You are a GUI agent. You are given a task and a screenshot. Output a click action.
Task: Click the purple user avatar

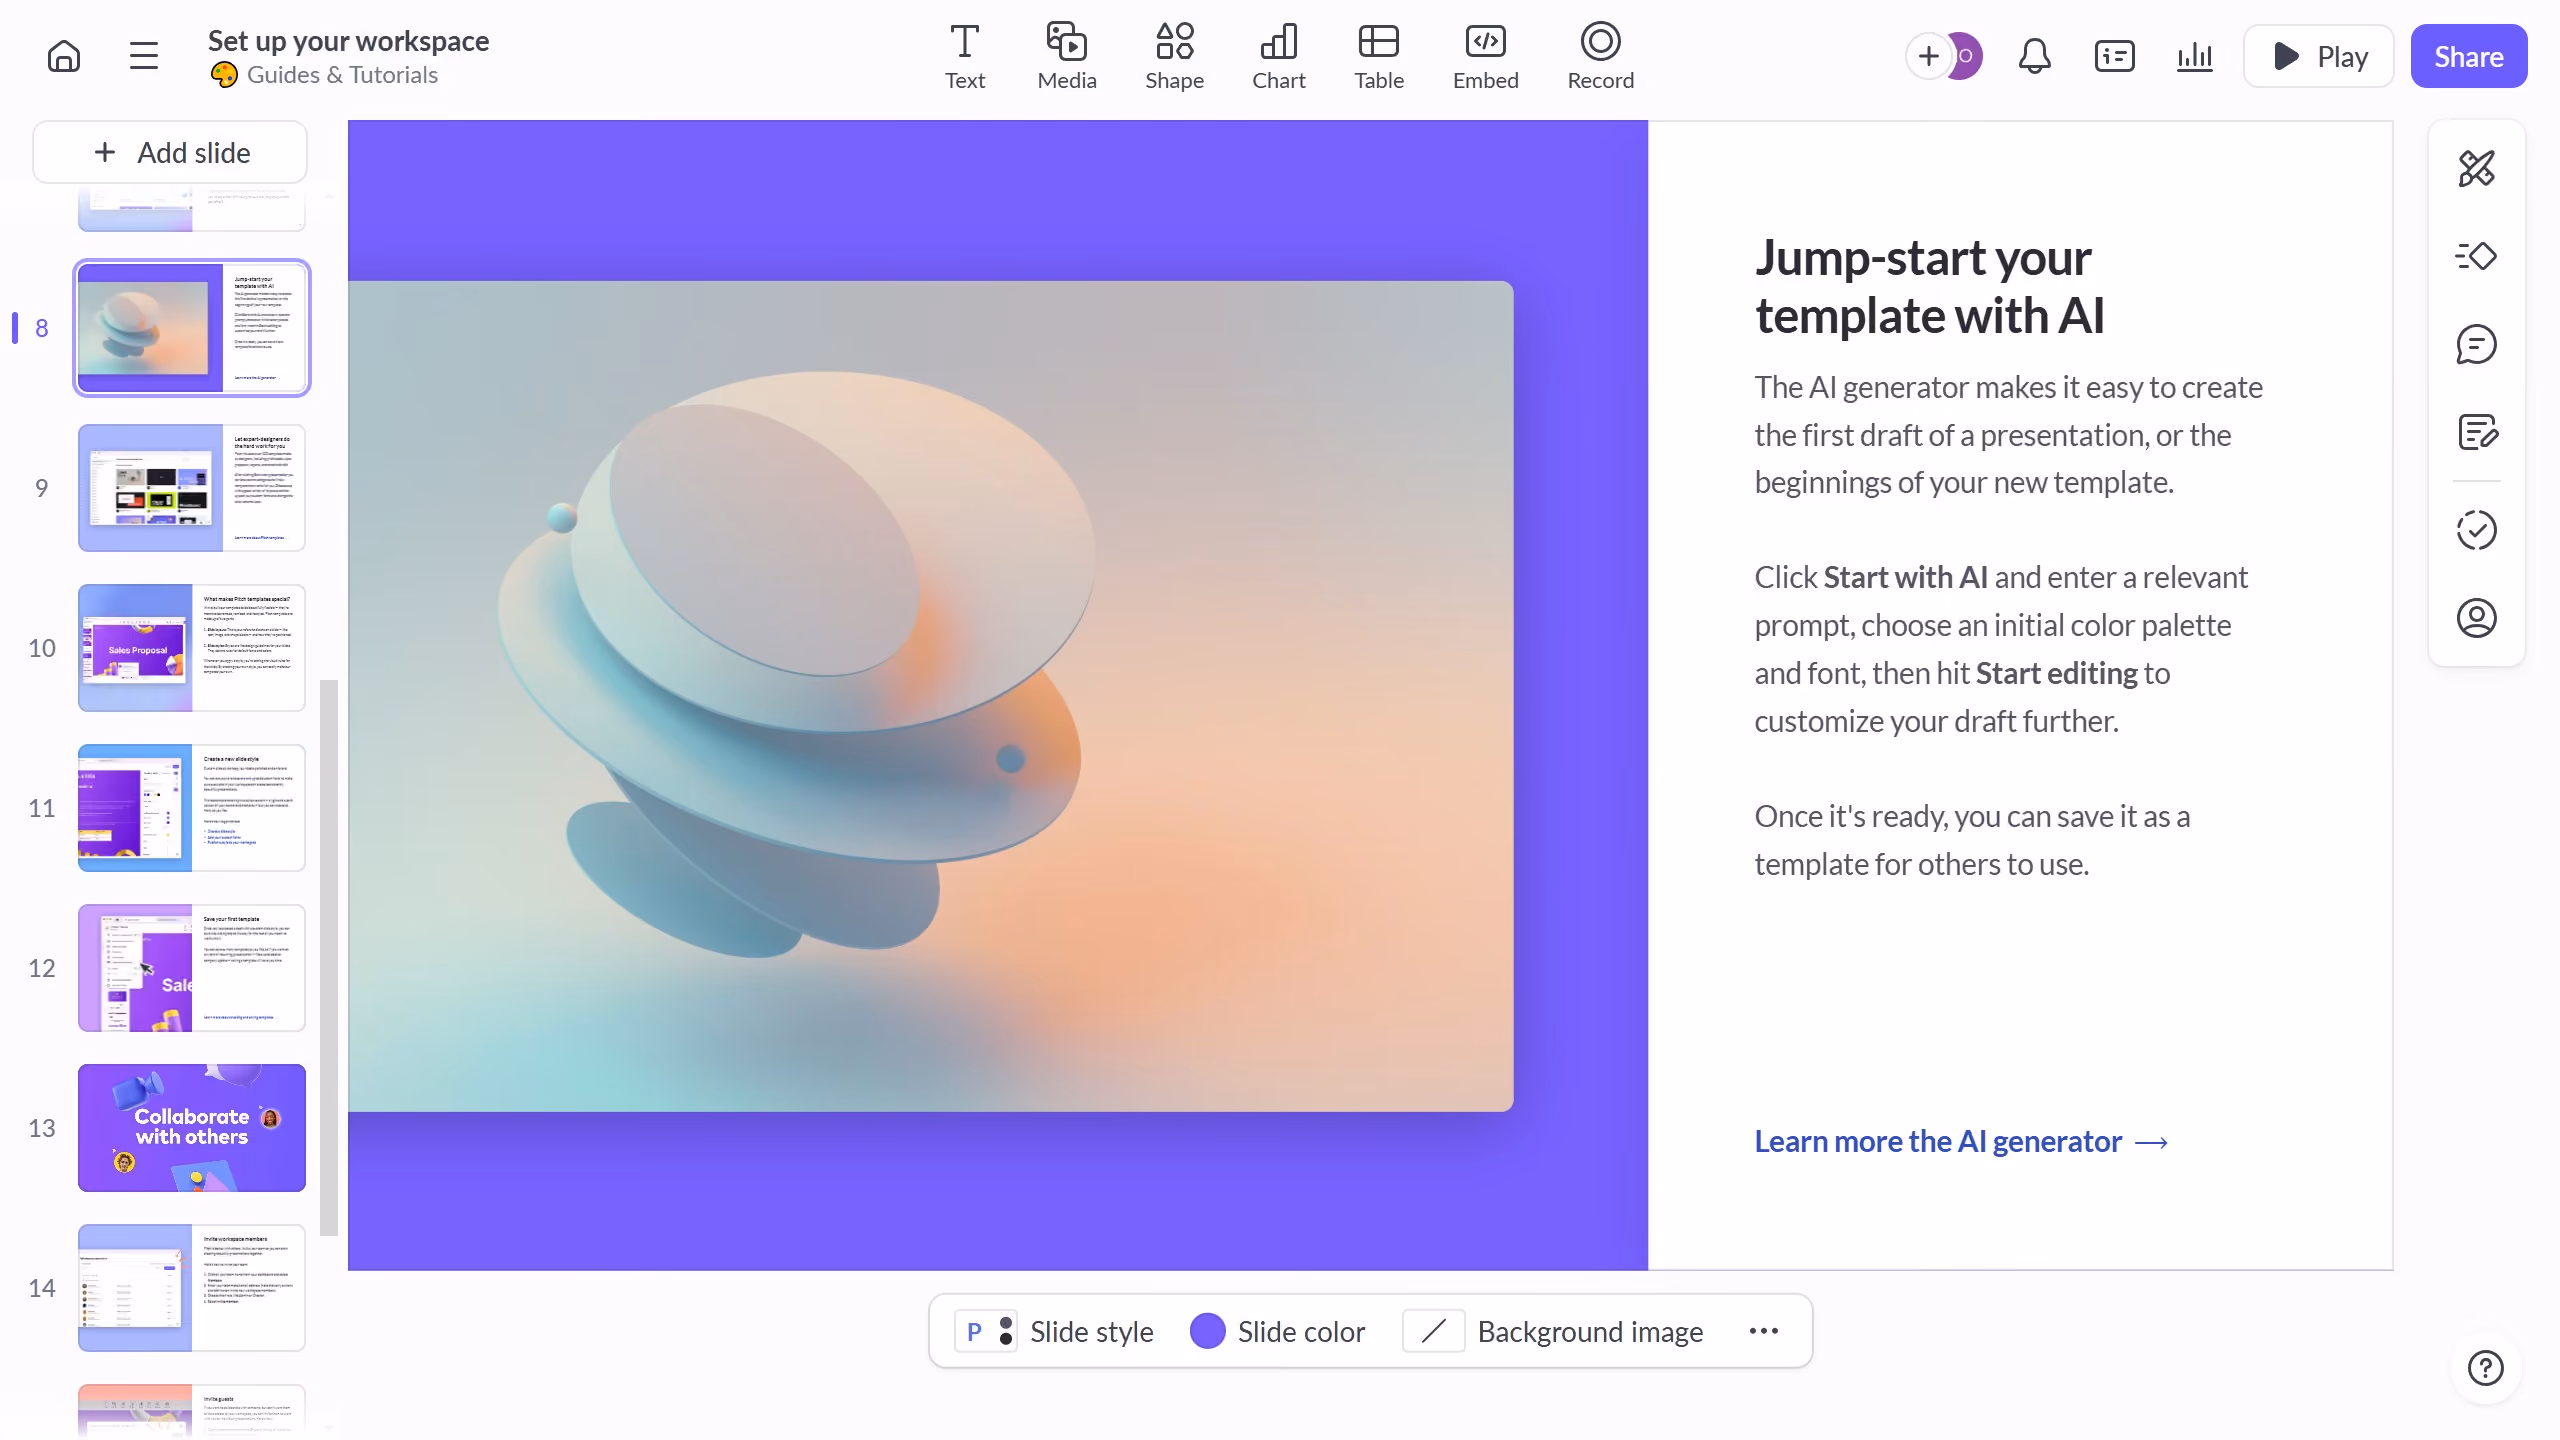click(x=1966, y=56)
